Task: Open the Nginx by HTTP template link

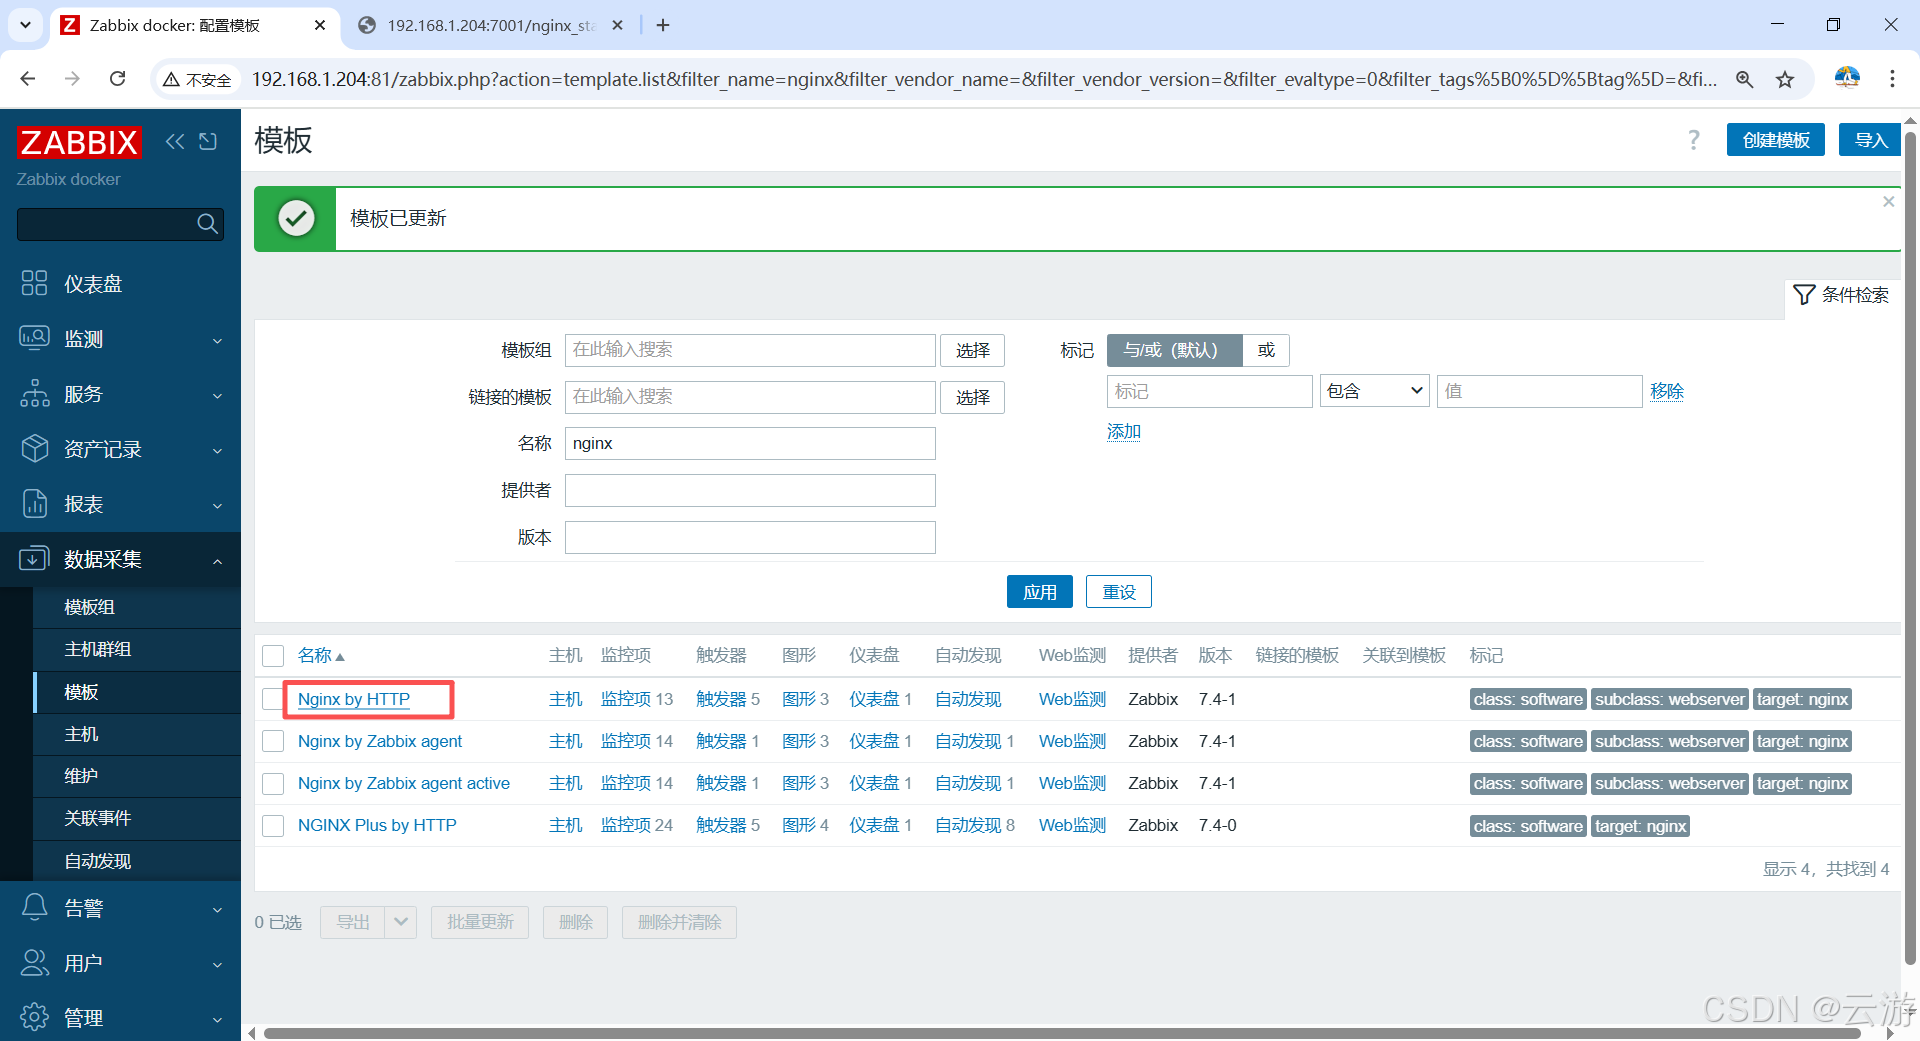Action: coord(354,699)
